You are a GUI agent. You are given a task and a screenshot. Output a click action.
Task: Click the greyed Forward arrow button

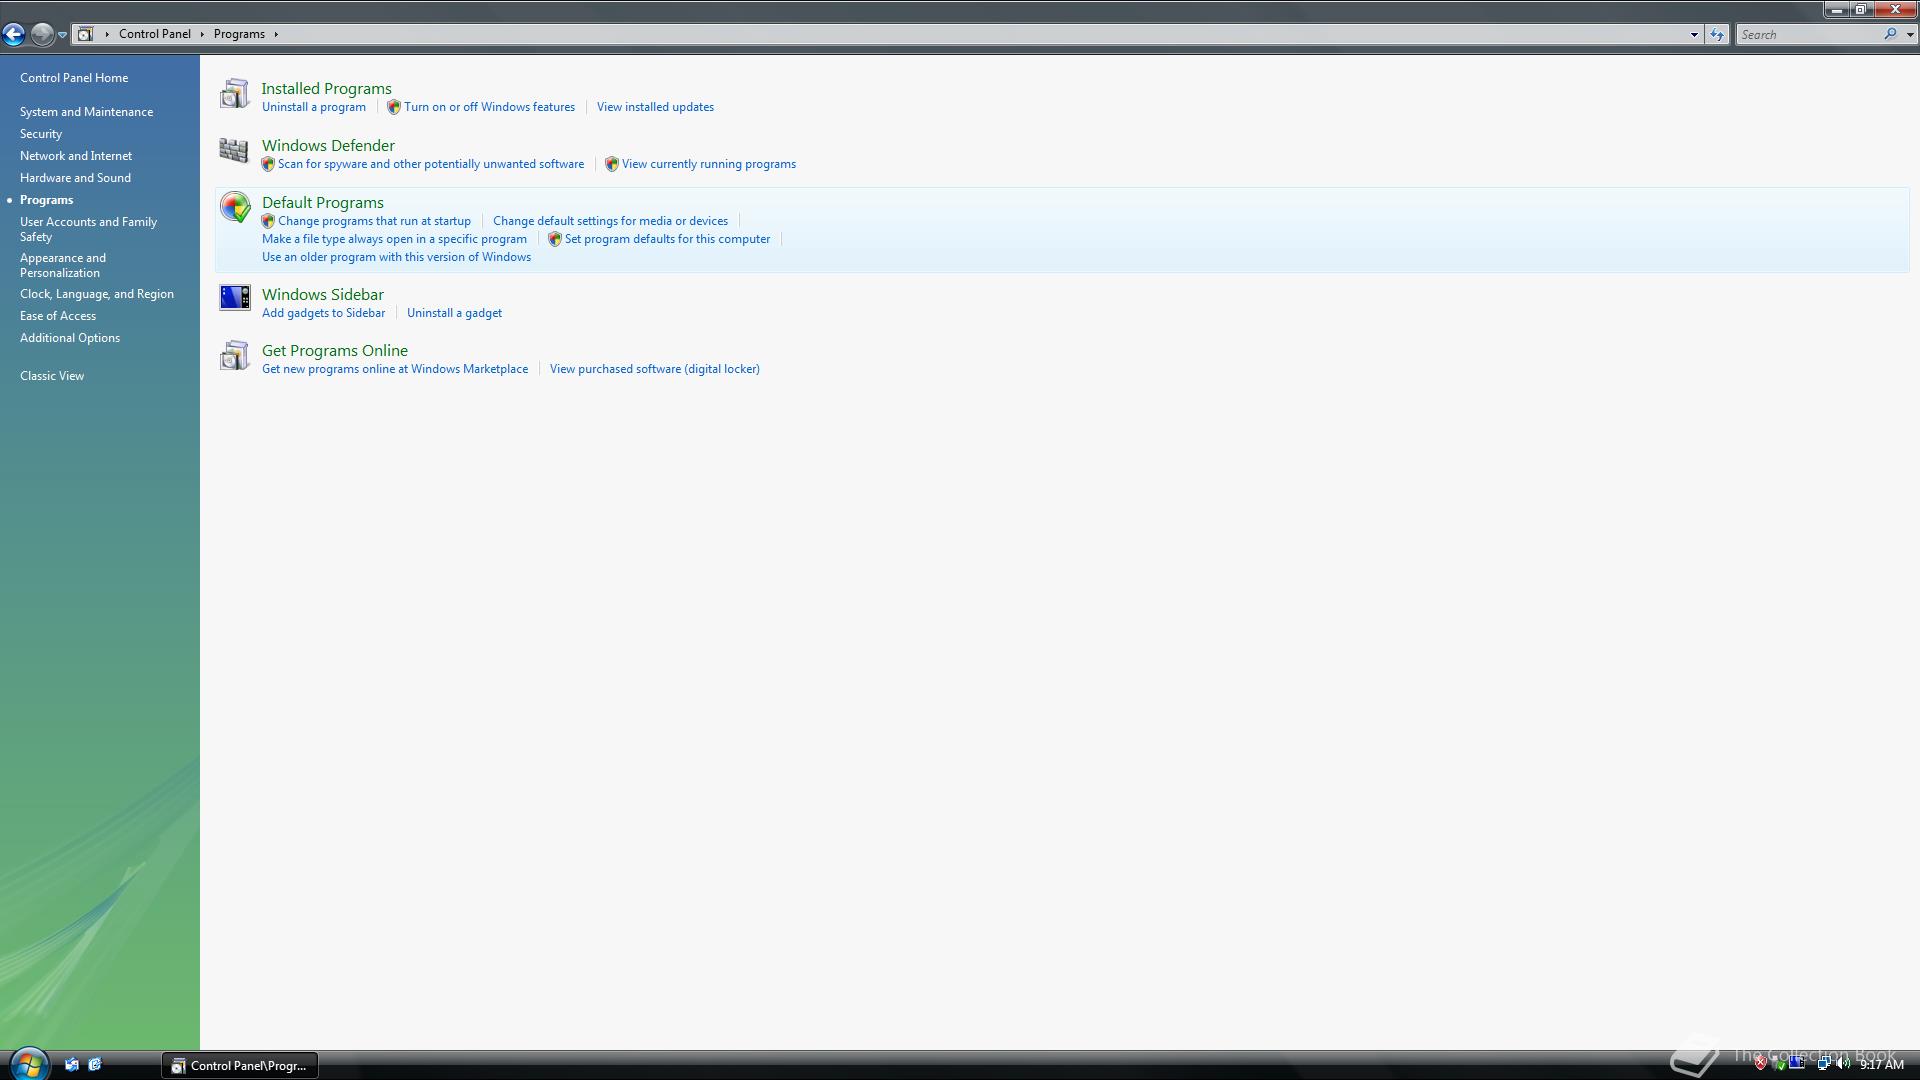42,34
